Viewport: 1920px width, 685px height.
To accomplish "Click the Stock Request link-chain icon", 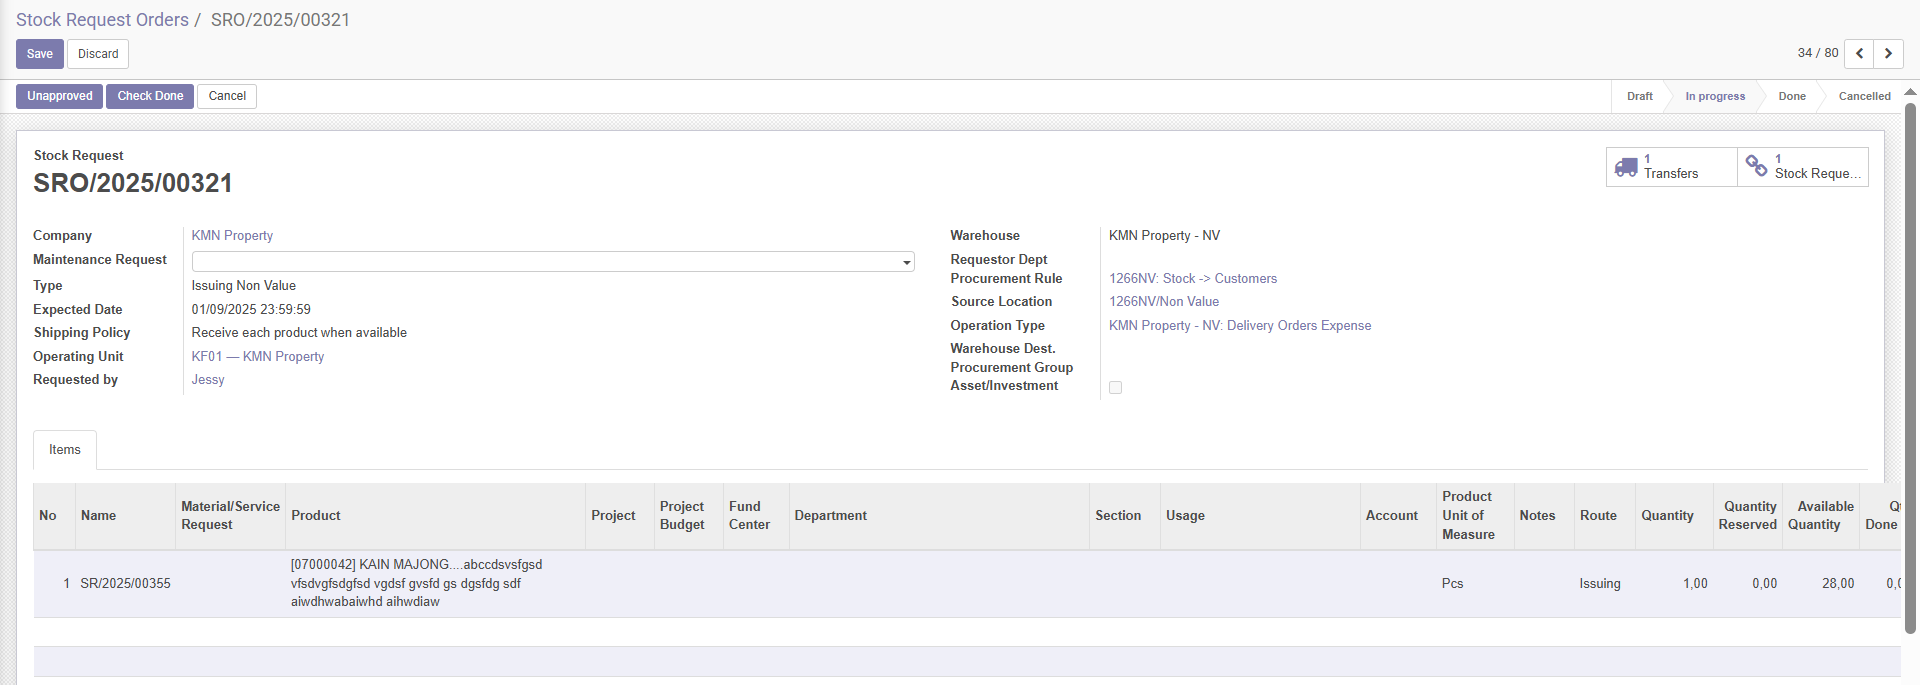I will point(1756,166).
